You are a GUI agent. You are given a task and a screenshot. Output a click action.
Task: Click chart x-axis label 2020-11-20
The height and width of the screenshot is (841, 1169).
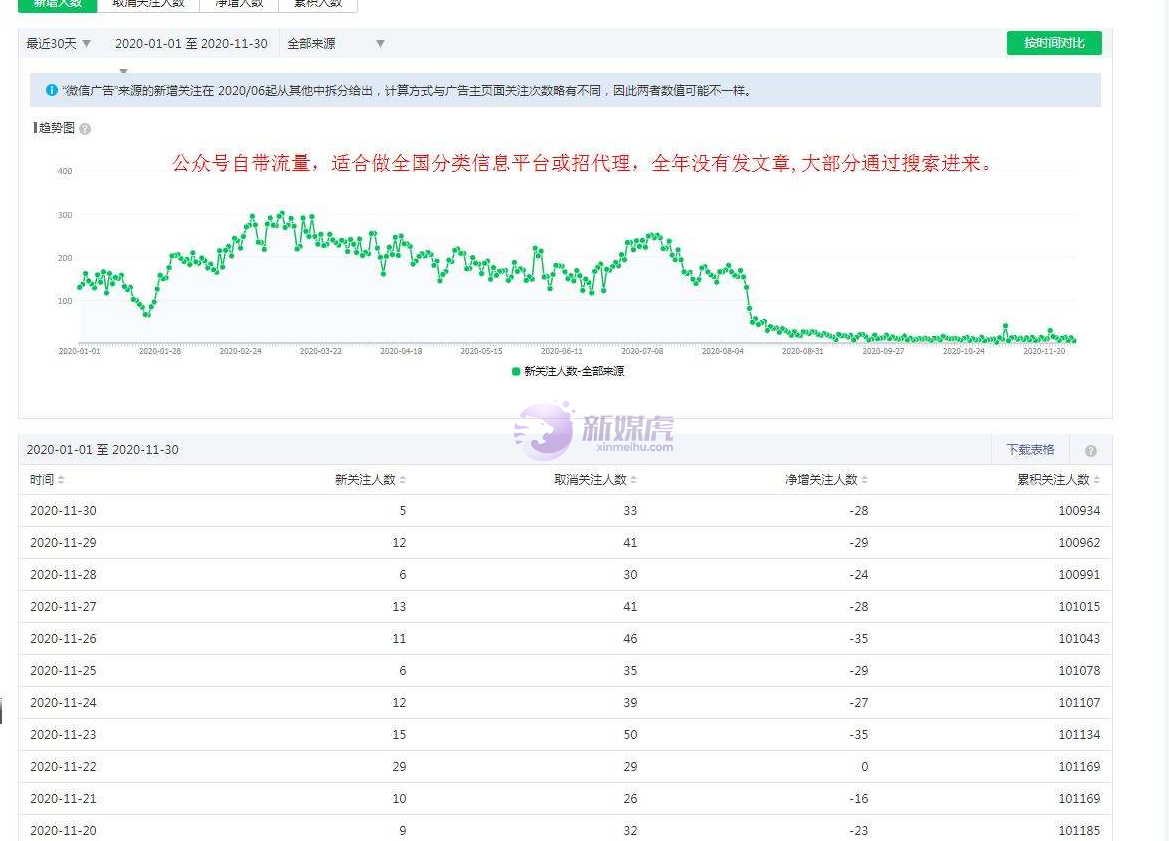[x=1044, y=351]
